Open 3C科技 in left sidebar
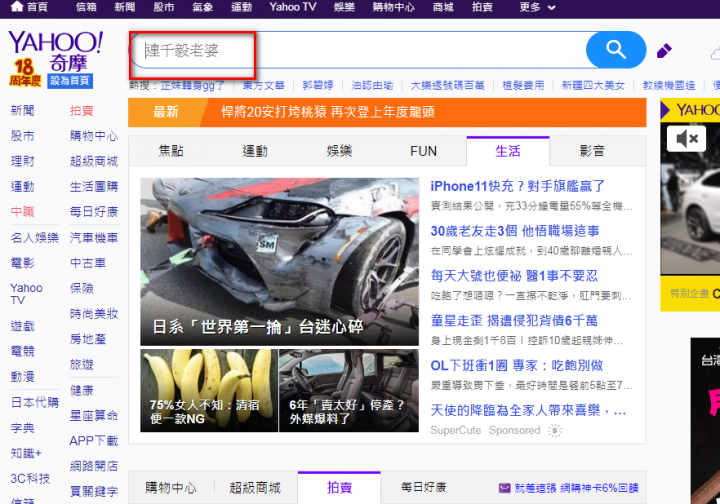The width and height of the screenshot is (720, 504). point(30,478)
